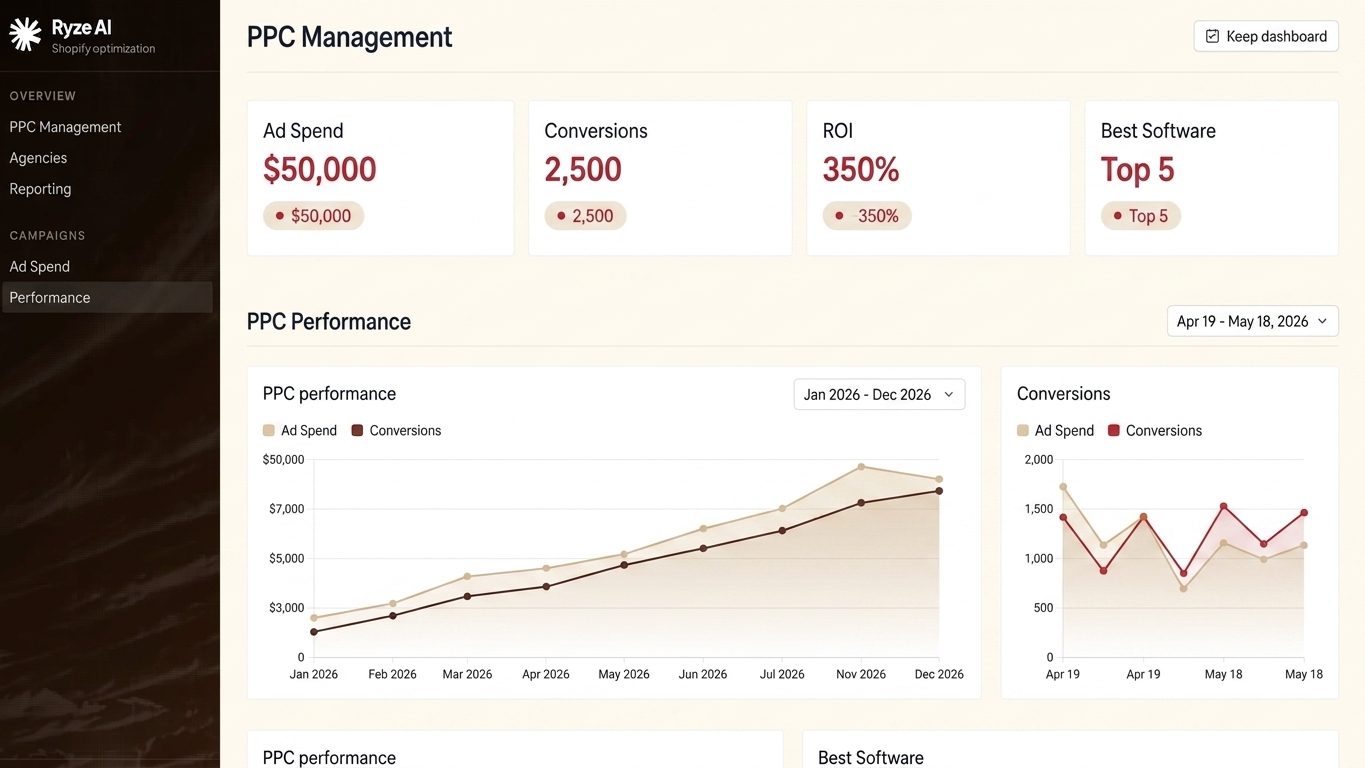The image size is (1365, 768).
Task: Click the CAMPAIGNS sidebar section label
Action: 47,236
